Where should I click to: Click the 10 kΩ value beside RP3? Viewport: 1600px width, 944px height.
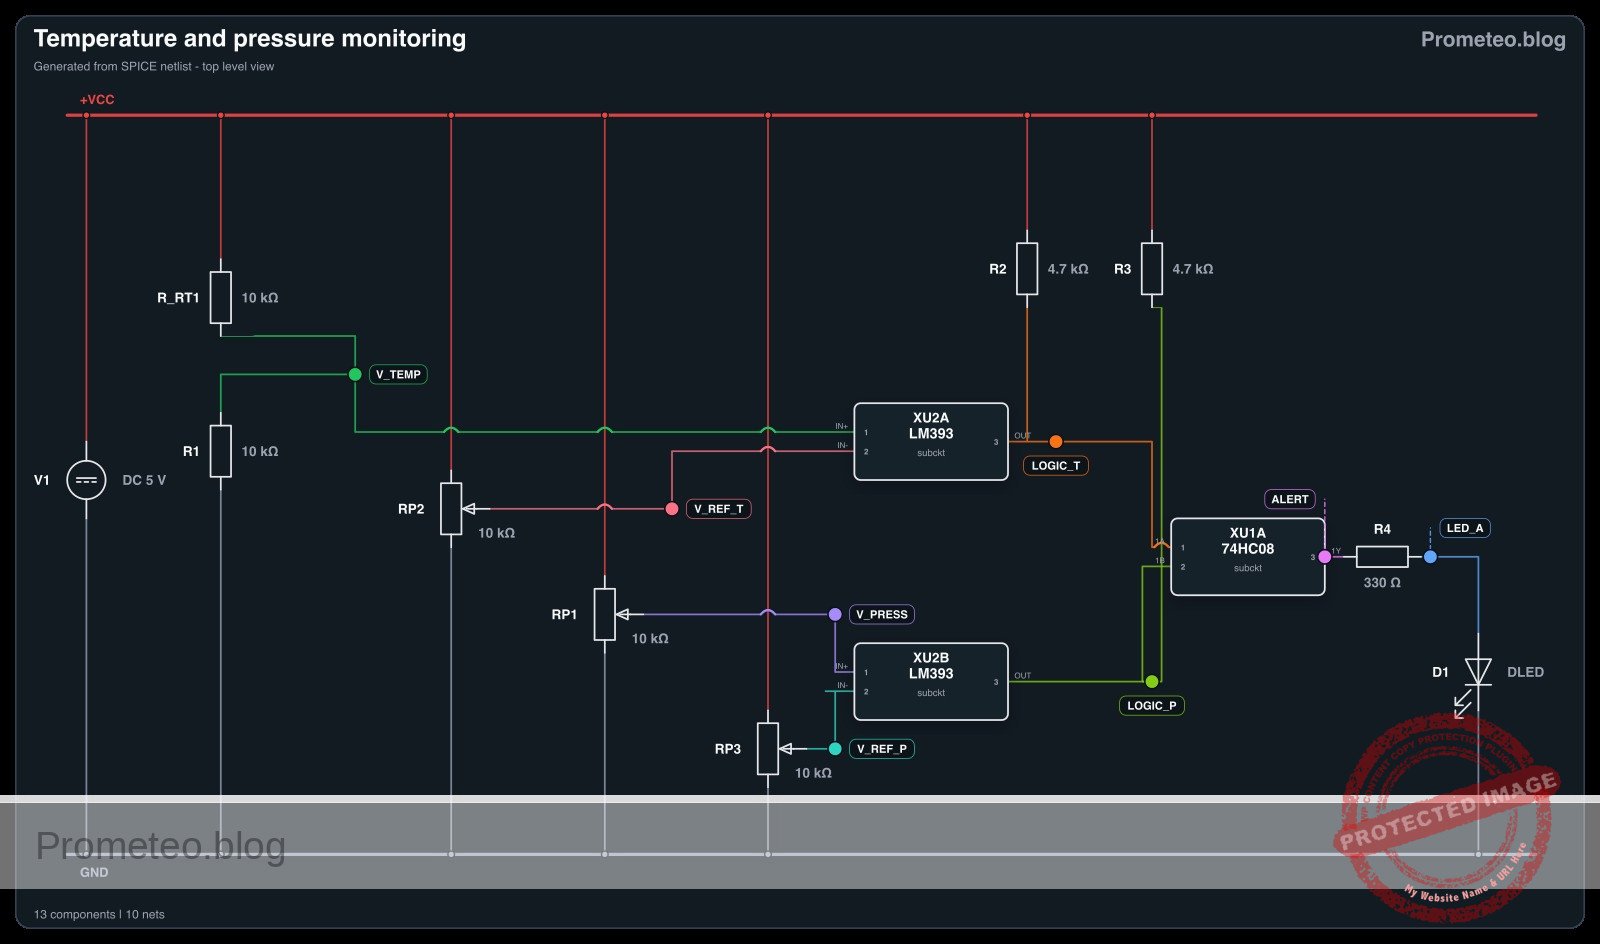(813, 773)
